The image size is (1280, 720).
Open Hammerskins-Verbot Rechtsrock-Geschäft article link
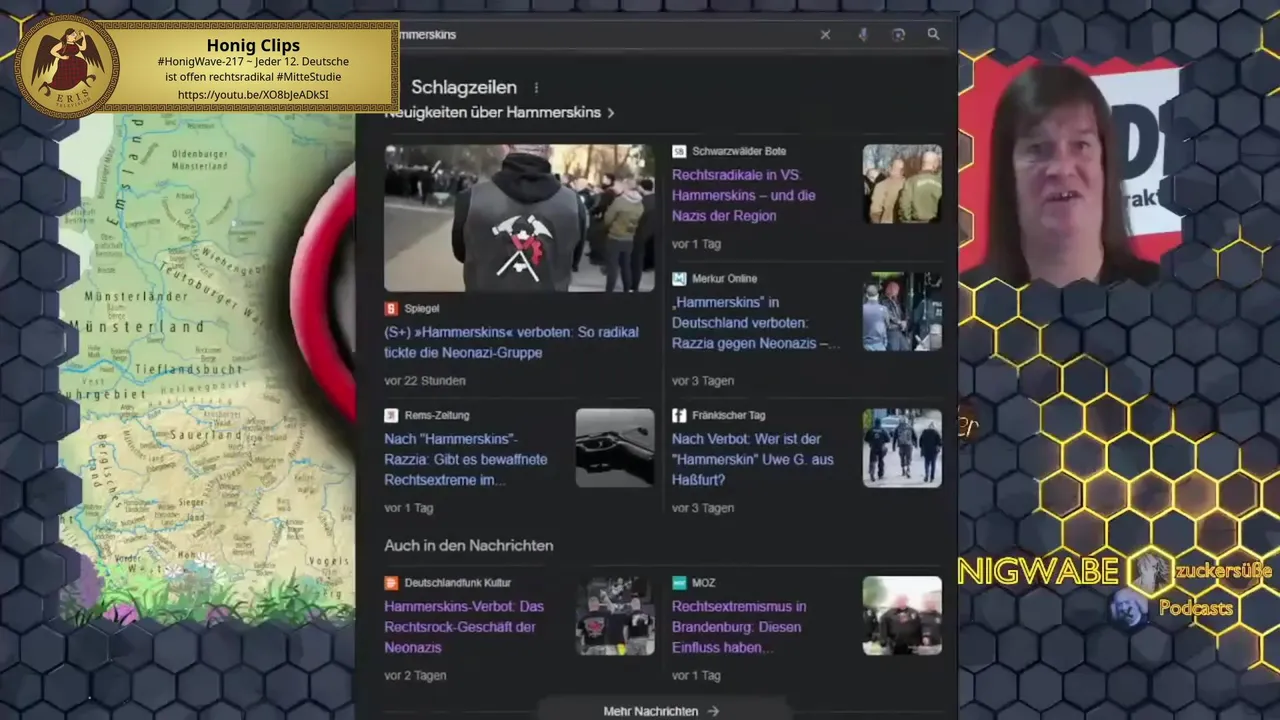click(x=464, y=627)
